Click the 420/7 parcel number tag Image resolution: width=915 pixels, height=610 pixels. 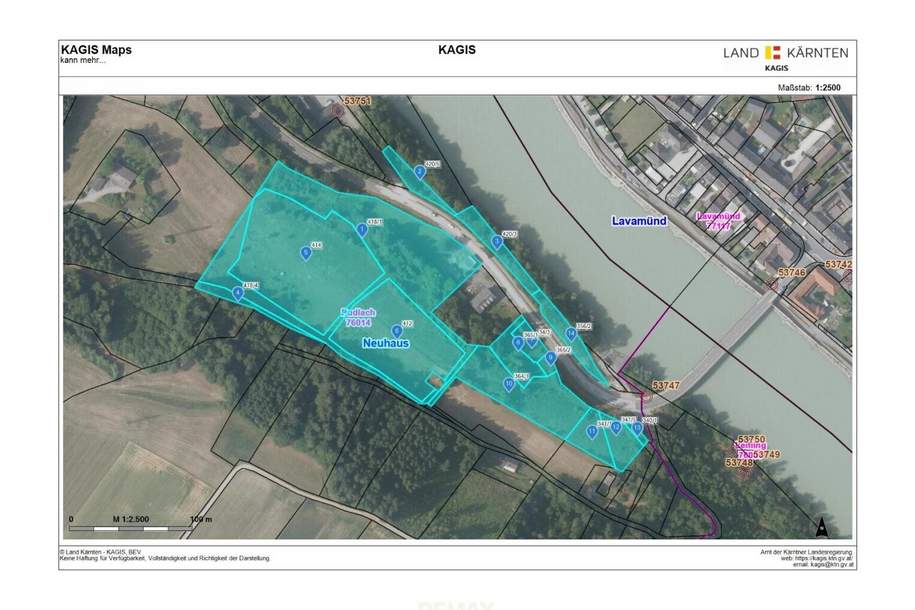(509, 234)
